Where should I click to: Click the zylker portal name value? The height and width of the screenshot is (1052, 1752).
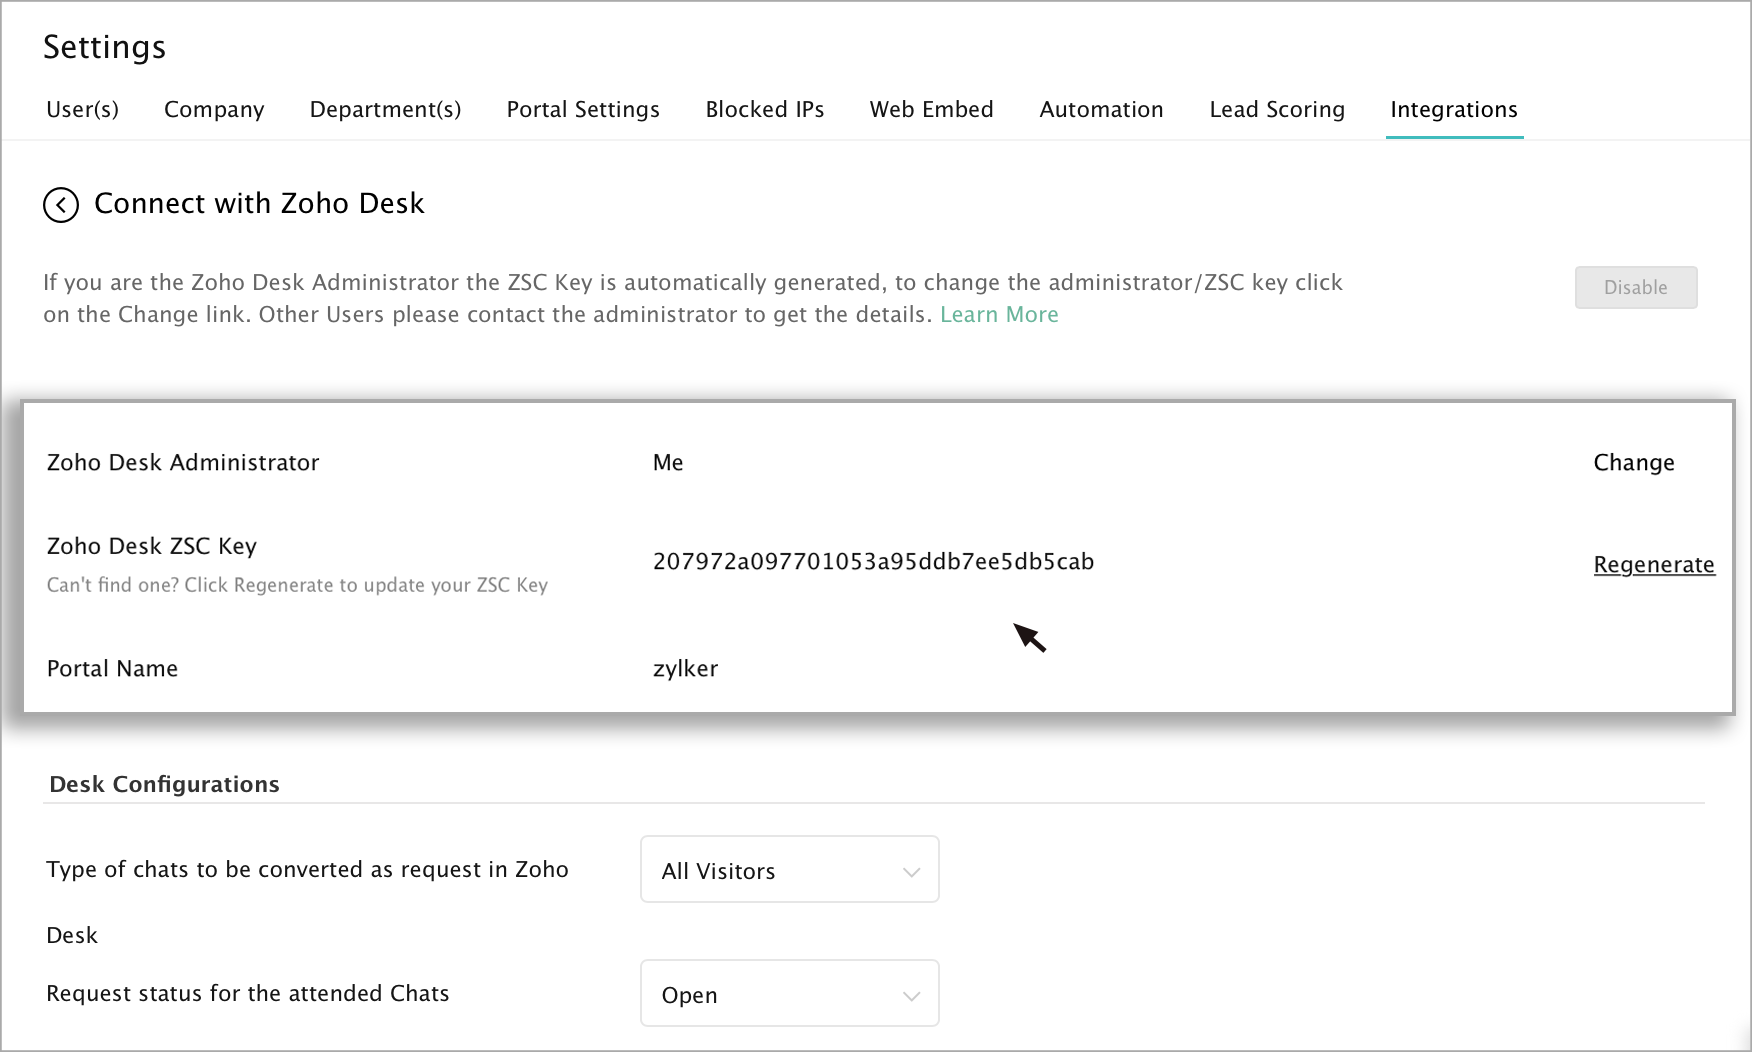click(685, 669)
